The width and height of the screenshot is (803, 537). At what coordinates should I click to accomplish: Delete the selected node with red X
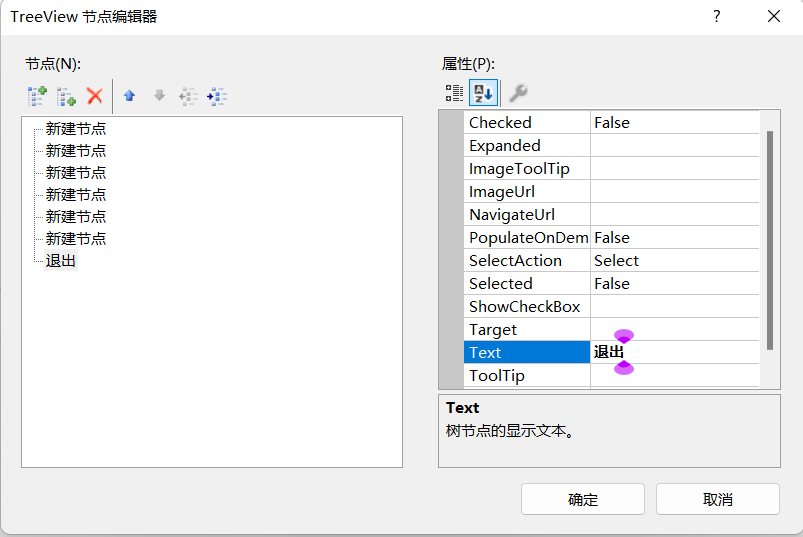point(95,96)
